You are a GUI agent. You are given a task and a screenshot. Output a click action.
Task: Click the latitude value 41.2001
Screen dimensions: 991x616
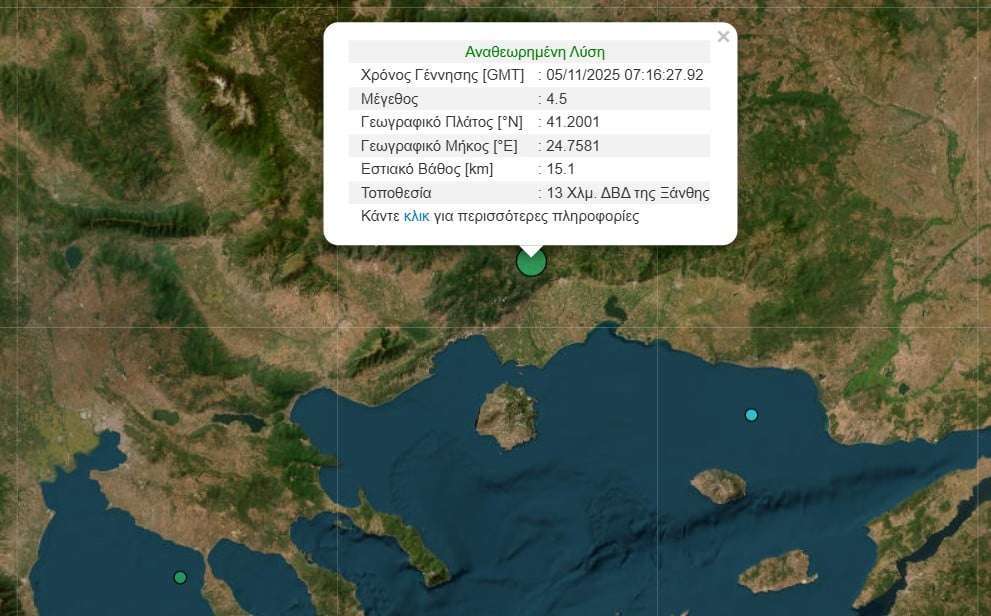point(573,122)
